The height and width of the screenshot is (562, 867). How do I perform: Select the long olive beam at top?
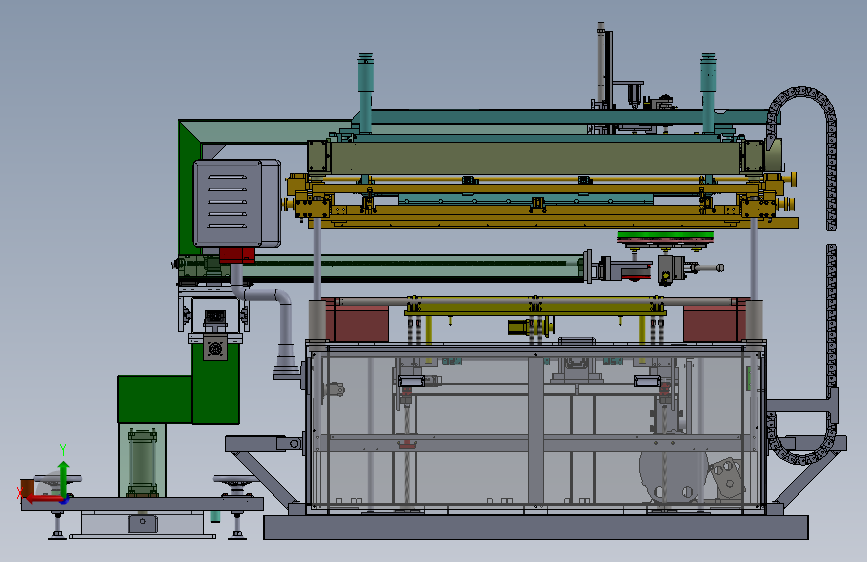535,157
